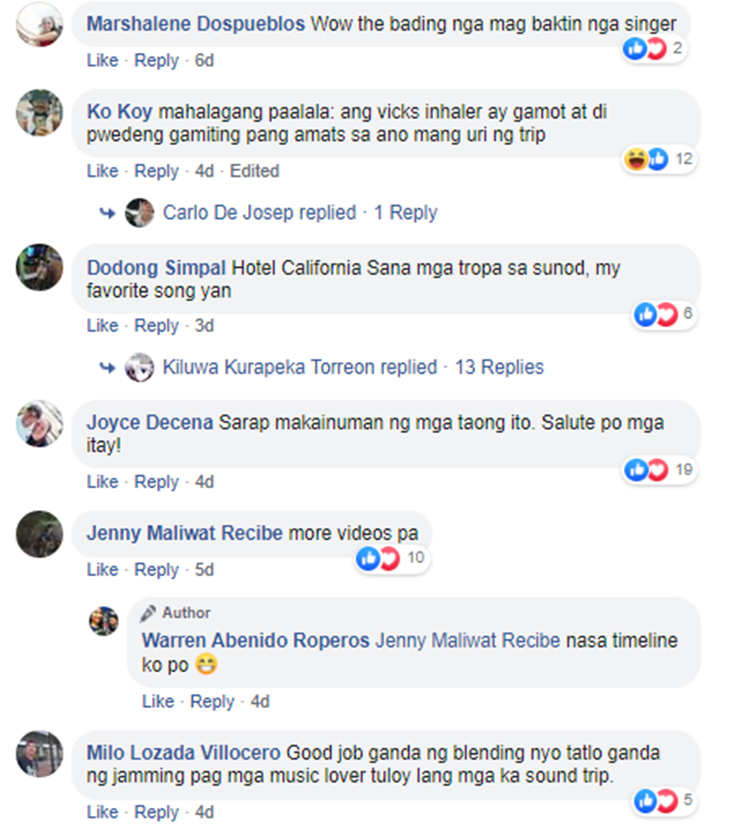Reply to Milo Lozada Villocero's comment
750x838 pixels.
(156, 812)
